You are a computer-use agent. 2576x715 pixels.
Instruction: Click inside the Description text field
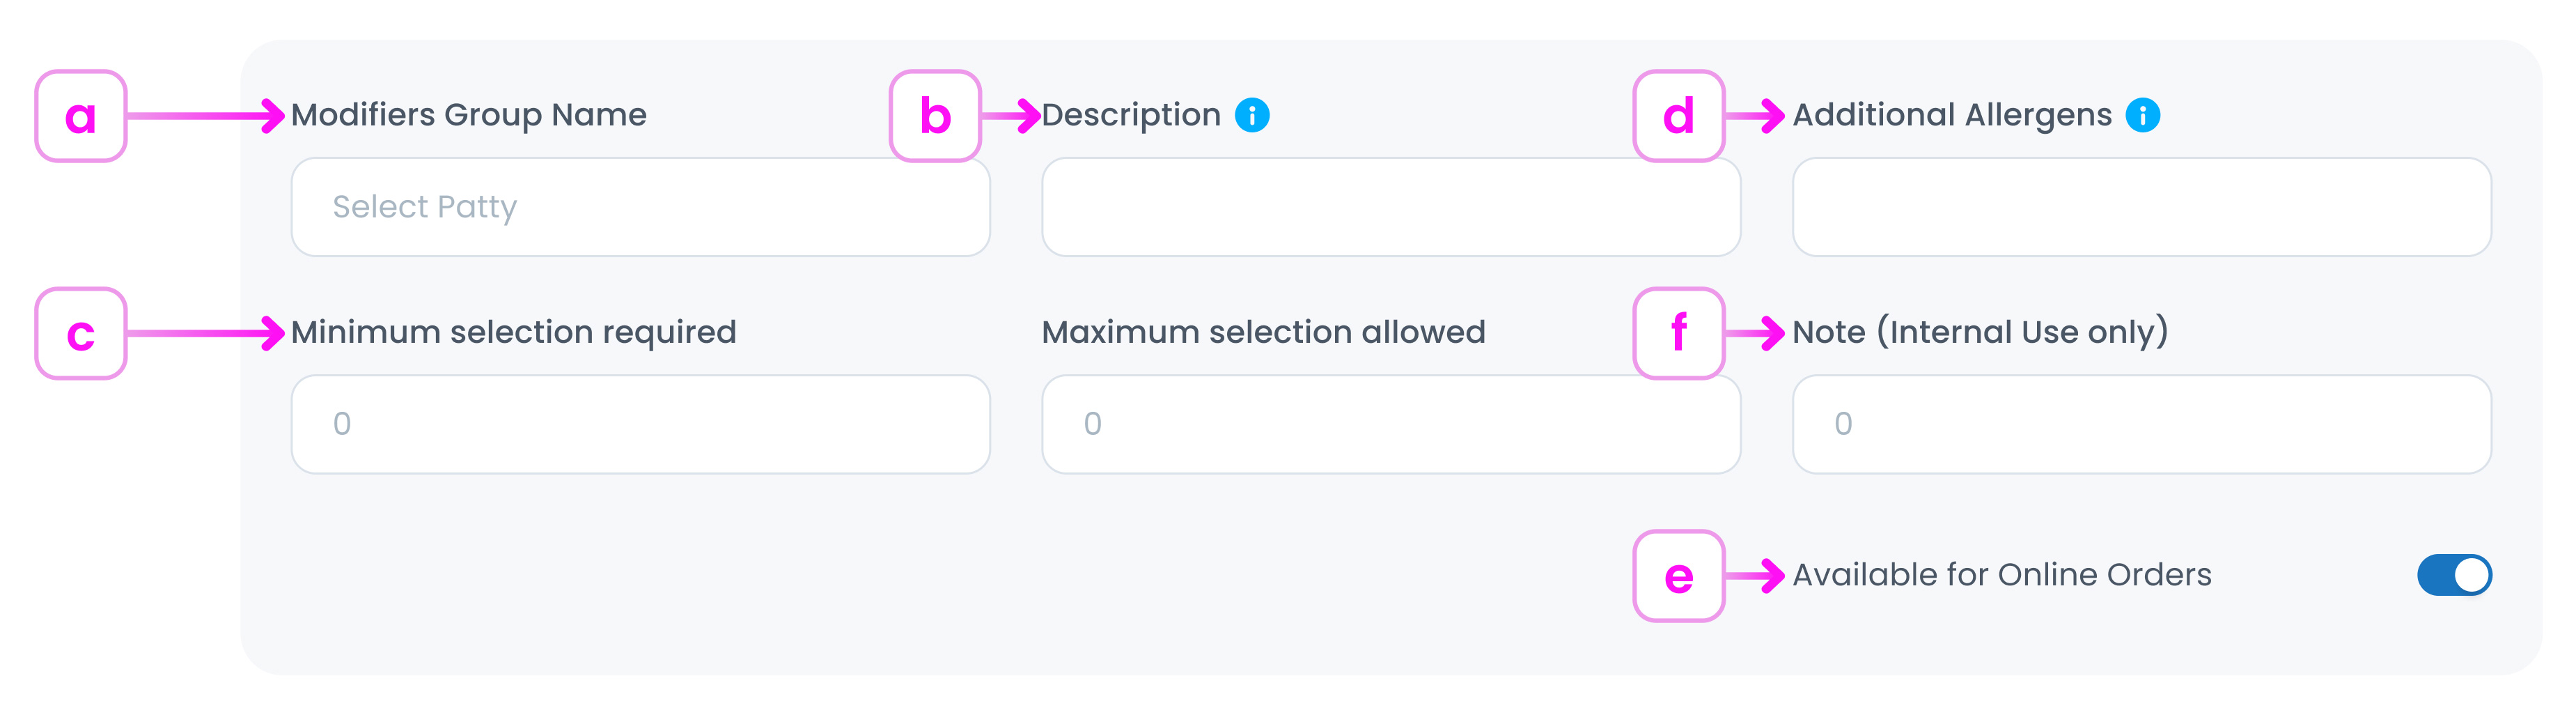pyautogui.click(x=1392, y=206)
